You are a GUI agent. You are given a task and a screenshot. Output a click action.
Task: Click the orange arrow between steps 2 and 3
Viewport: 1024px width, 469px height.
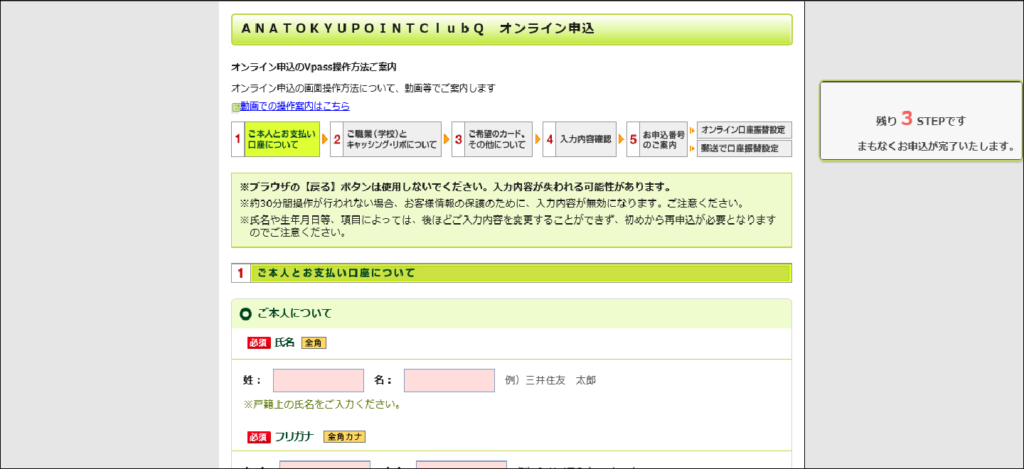tap(446, 139)
